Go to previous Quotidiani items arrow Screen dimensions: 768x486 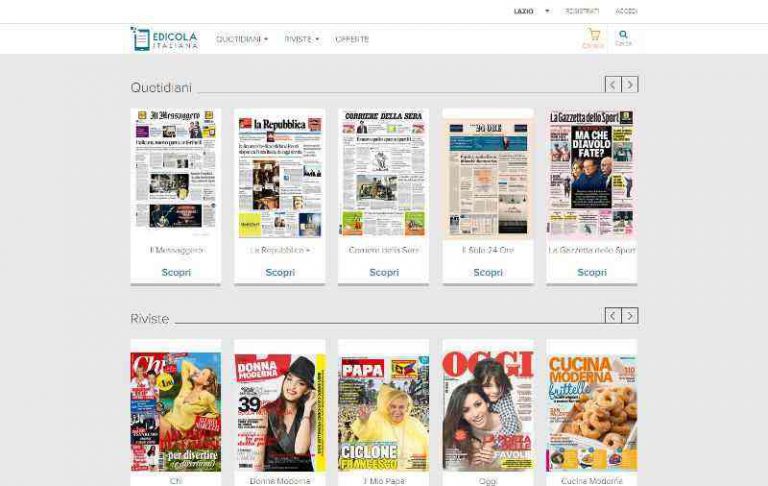point(613,85)
